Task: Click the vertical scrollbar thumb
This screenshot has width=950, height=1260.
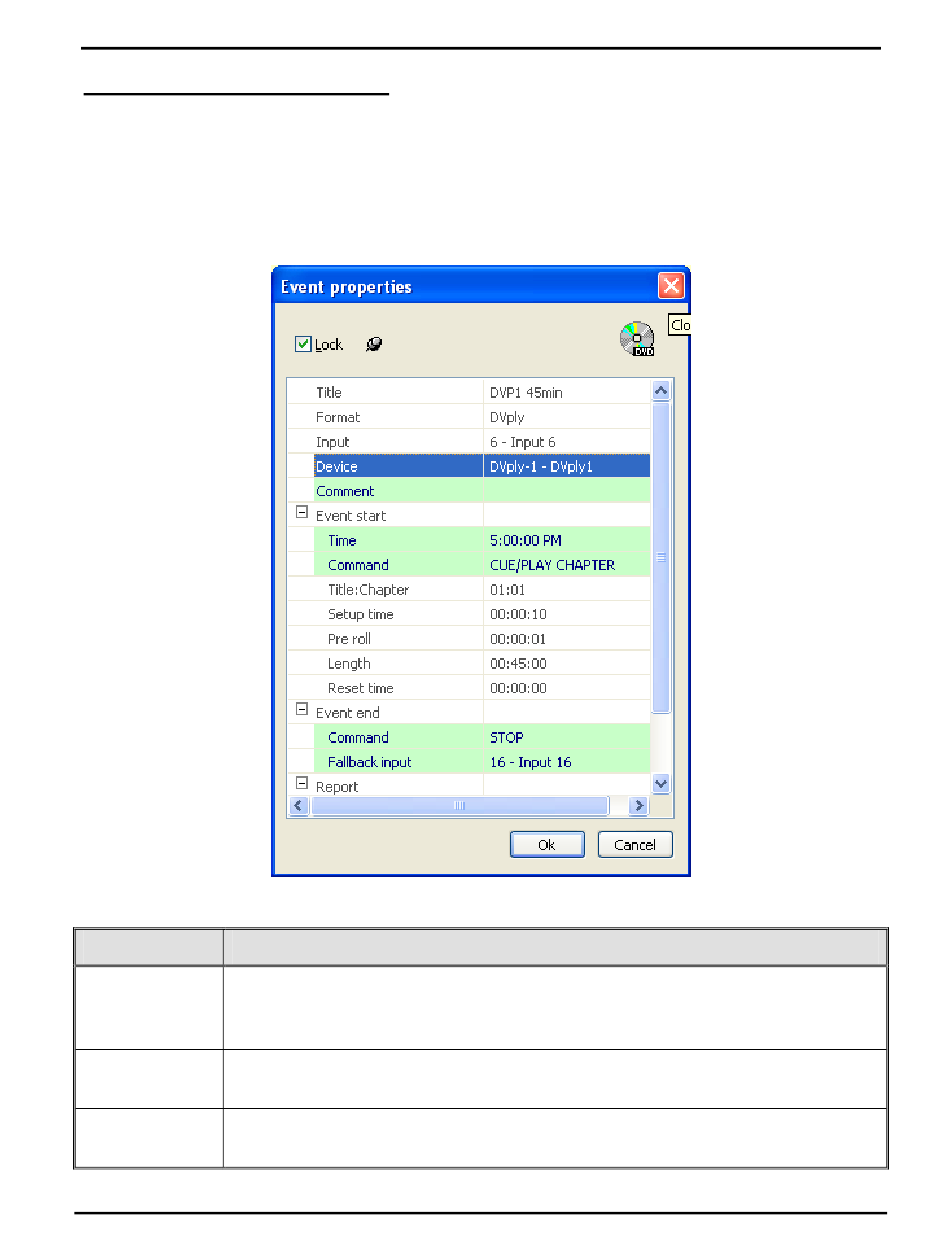Action: click(x=661, y=557)
